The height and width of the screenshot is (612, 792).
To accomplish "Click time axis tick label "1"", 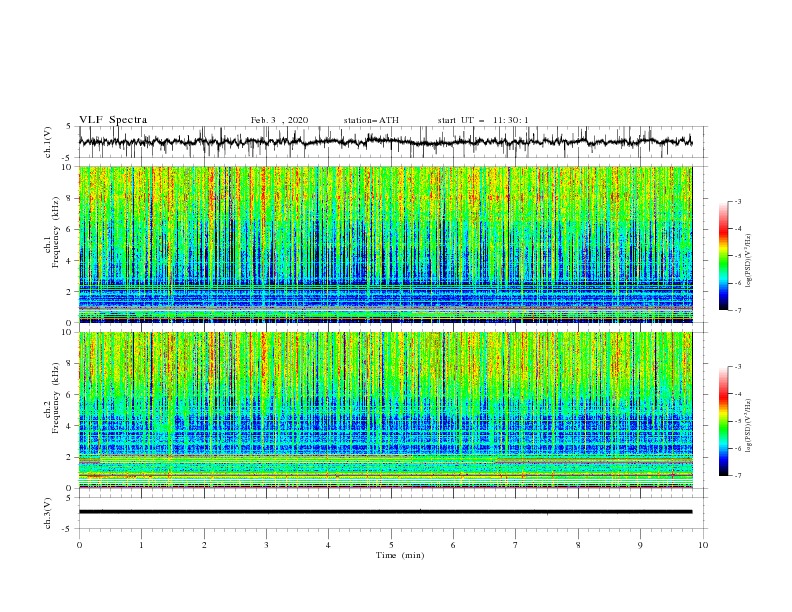I will (x=142, y=545).
